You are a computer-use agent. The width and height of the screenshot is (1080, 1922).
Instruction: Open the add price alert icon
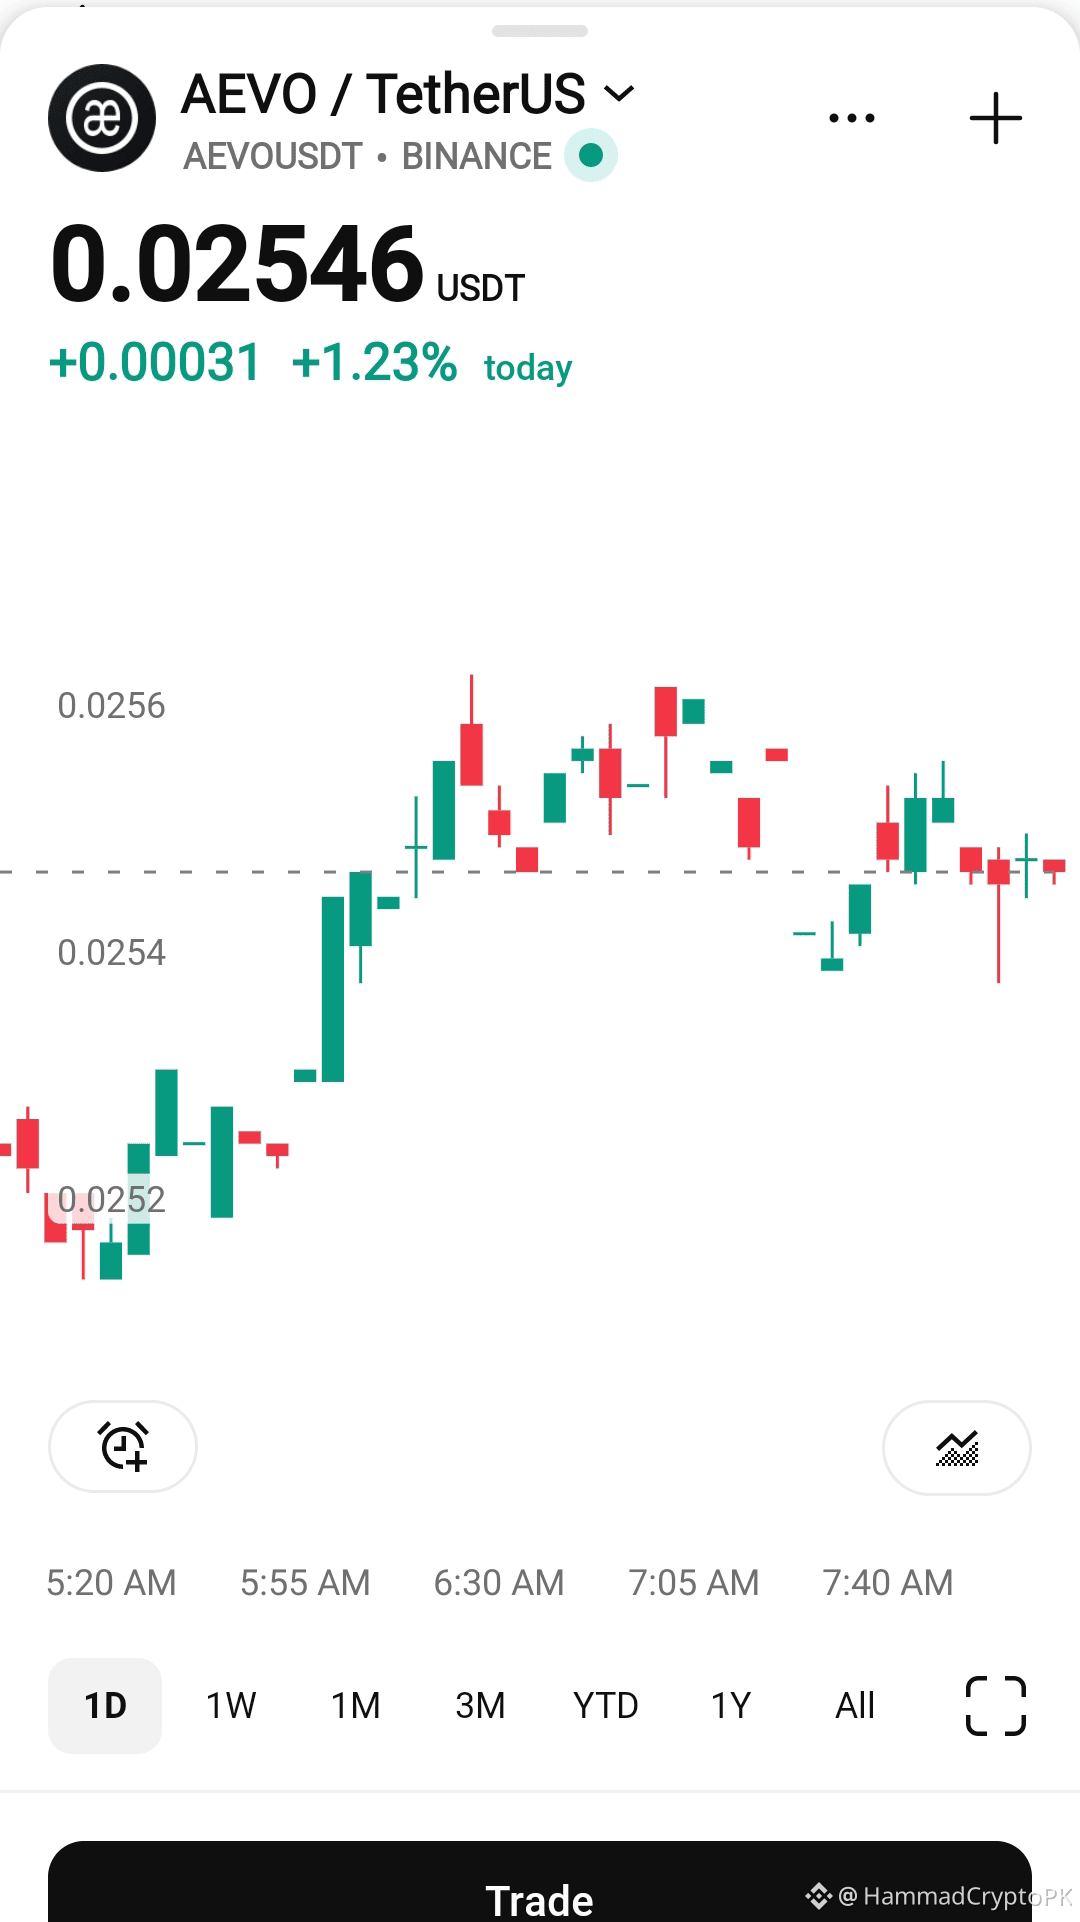point(123,1446)
